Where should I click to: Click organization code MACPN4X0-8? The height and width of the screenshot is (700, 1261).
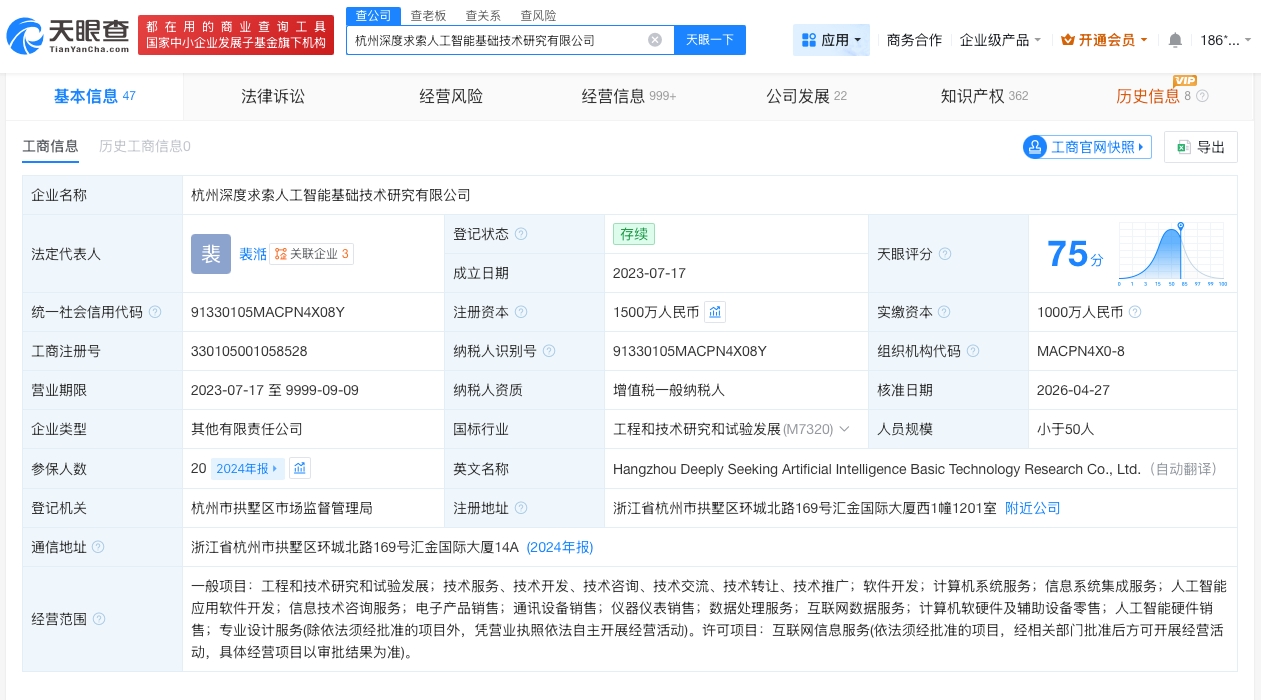pyautogui.click(x=1081, y=351)
